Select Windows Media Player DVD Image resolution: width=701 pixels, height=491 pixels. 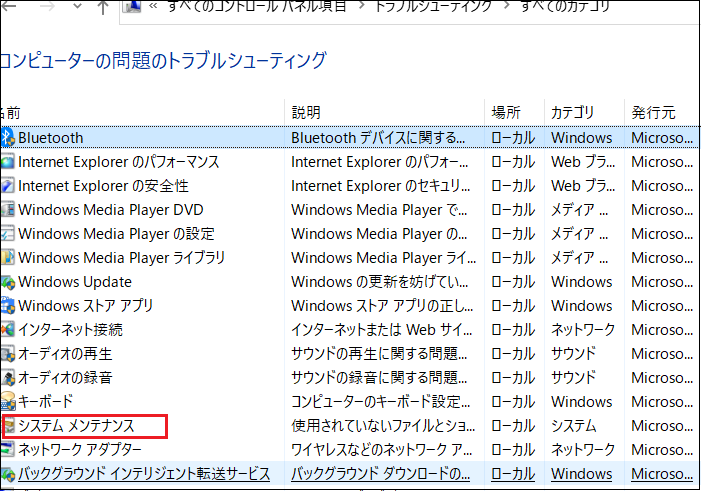click(110, 210)
